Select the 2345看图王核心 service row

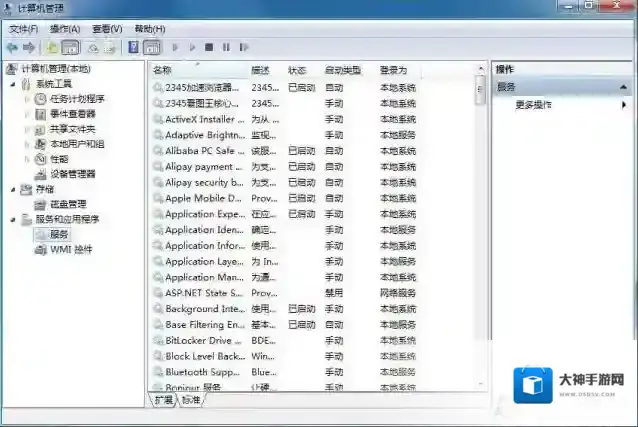(285, 103)
